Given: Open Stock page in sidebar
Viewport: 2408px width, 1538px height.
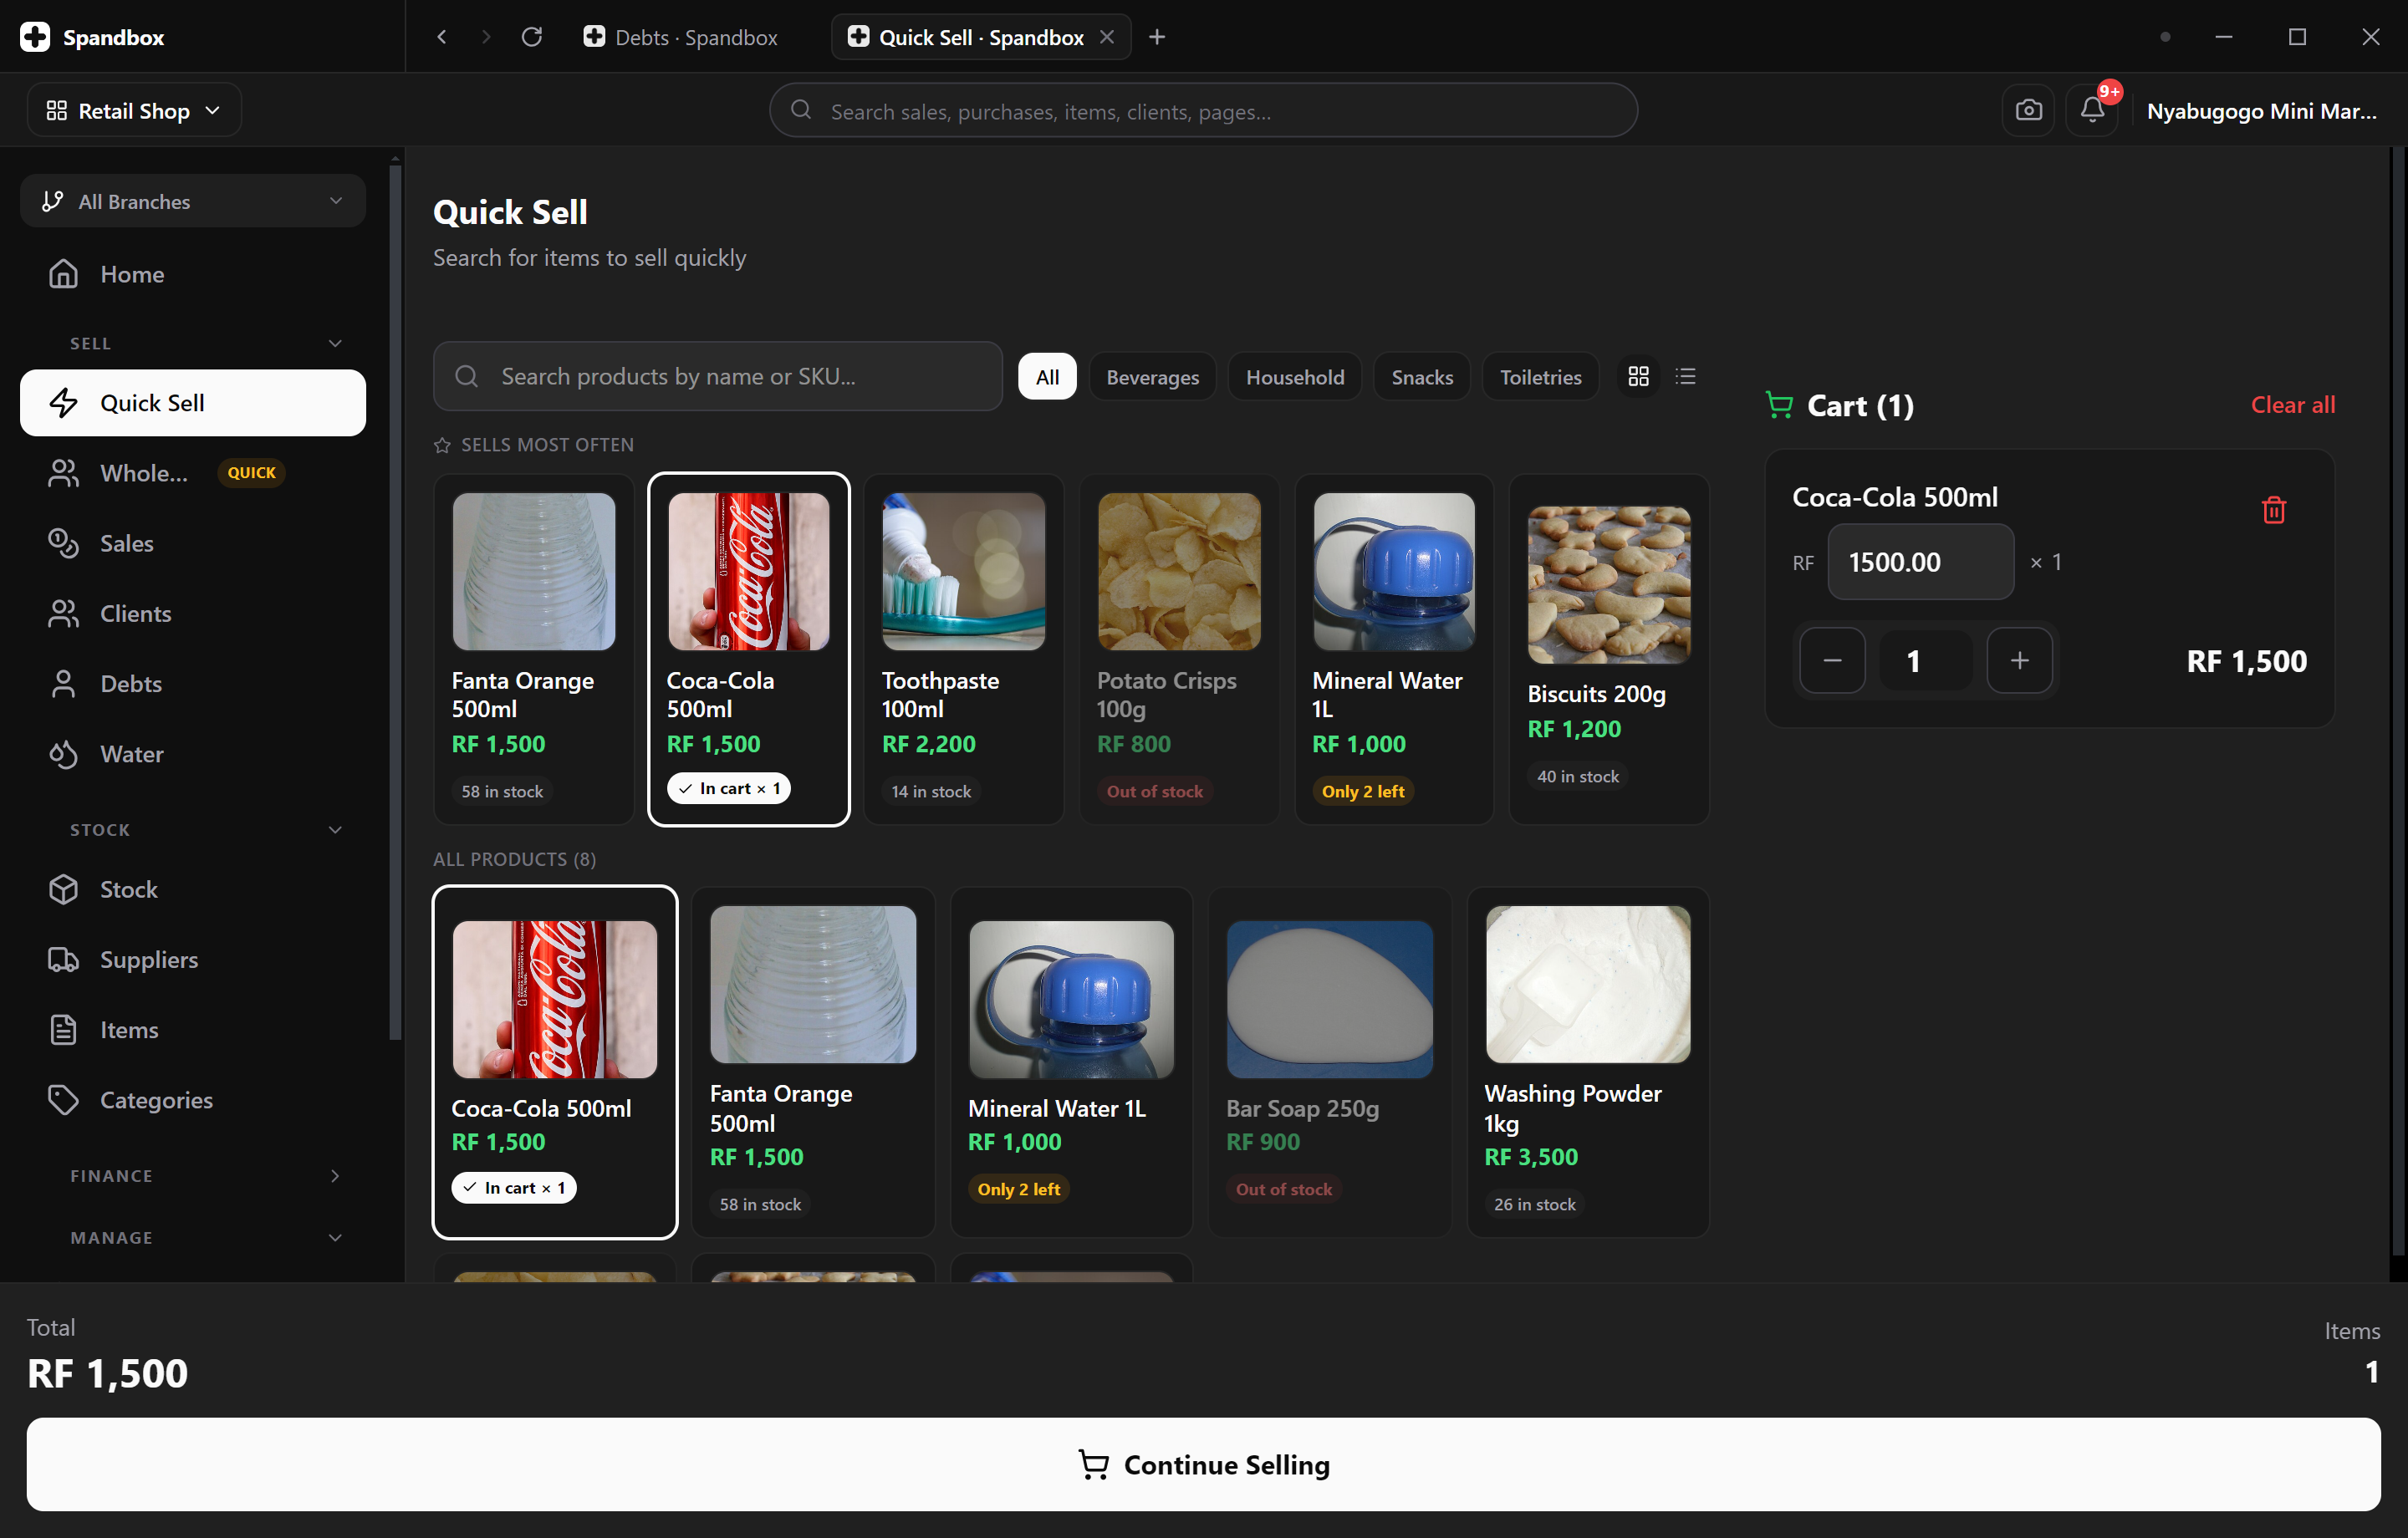Looking at the screenshot, I should tap(193, 889).
